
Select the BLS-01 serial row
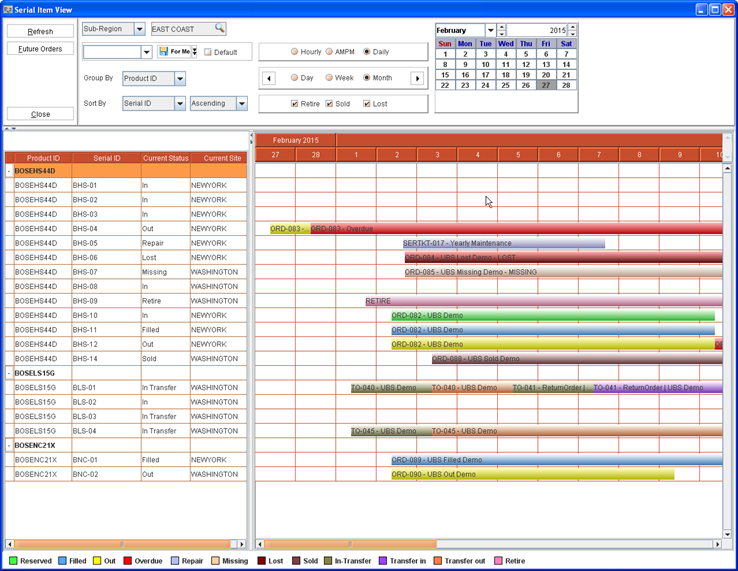click(126, 388)
